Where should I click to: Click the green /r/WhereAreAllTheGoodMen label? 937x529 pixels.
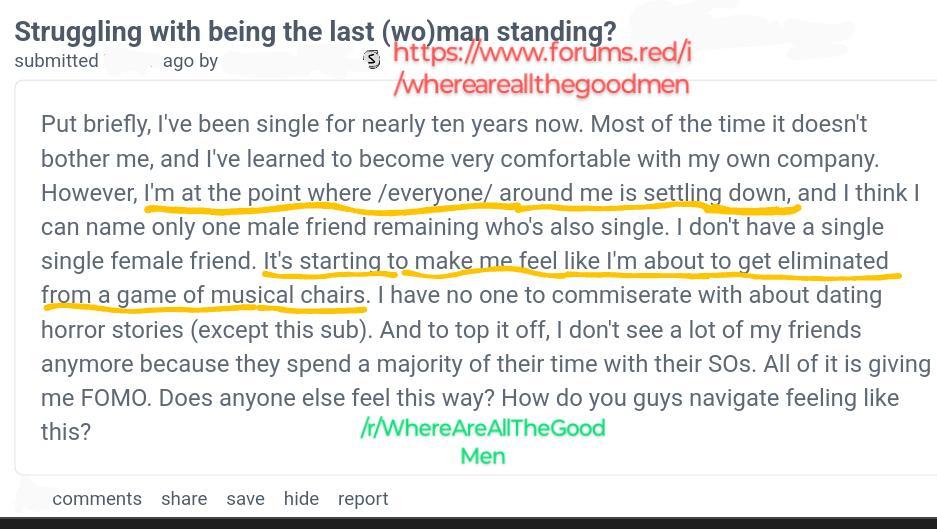pos(483,441)
